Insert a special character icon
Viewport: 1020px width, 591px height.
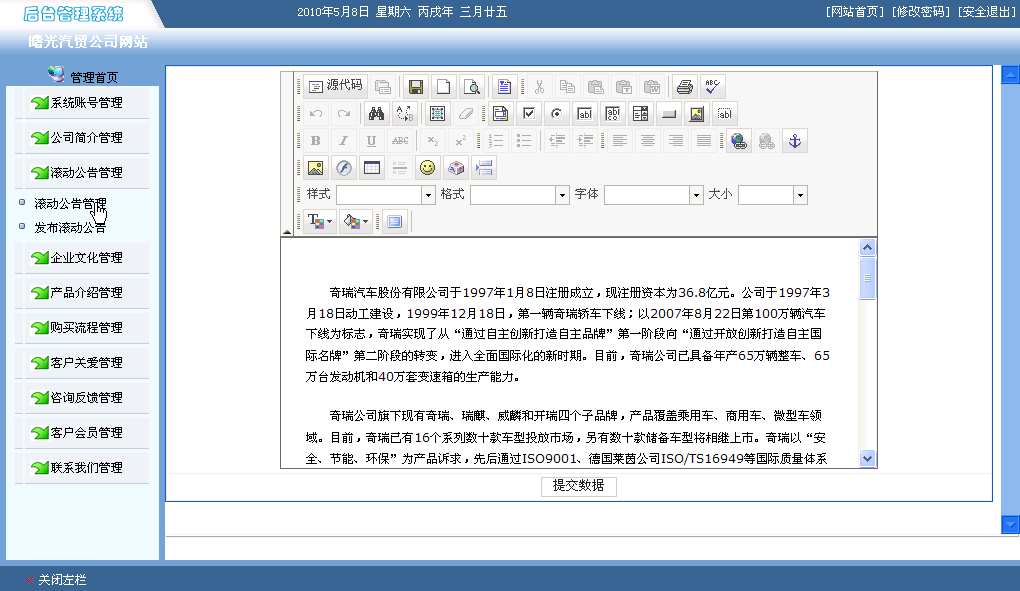455,168
